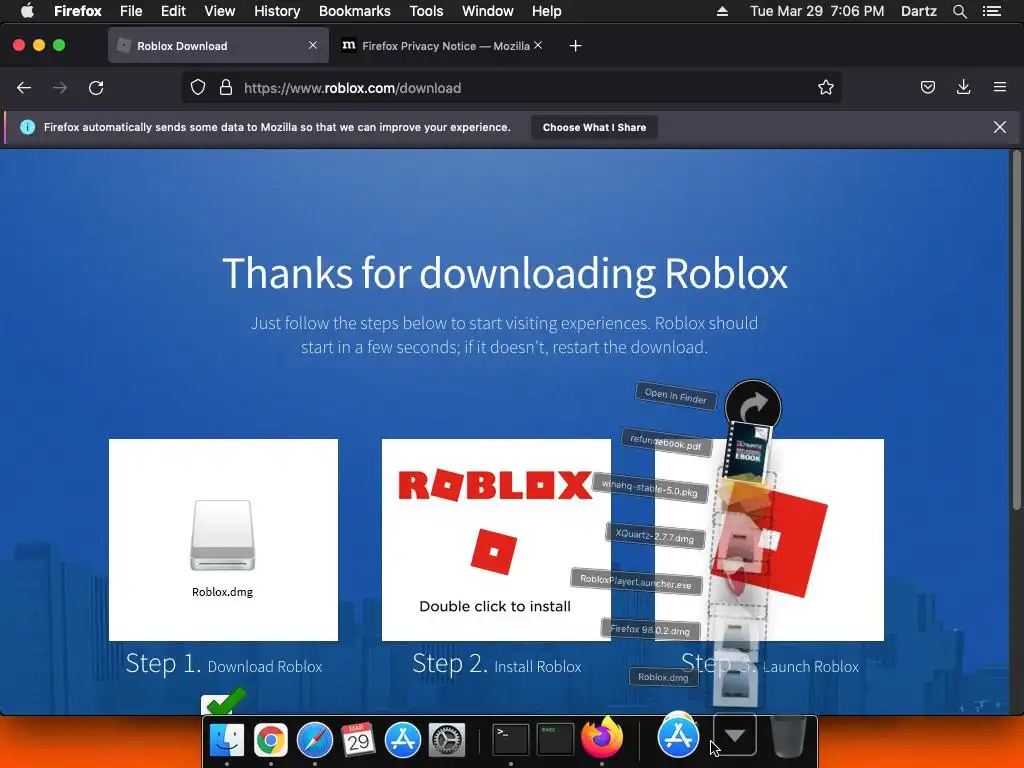The image size is (1024, 768).
Task: View site security via the padlock icon
Action: tap(226, 88)
